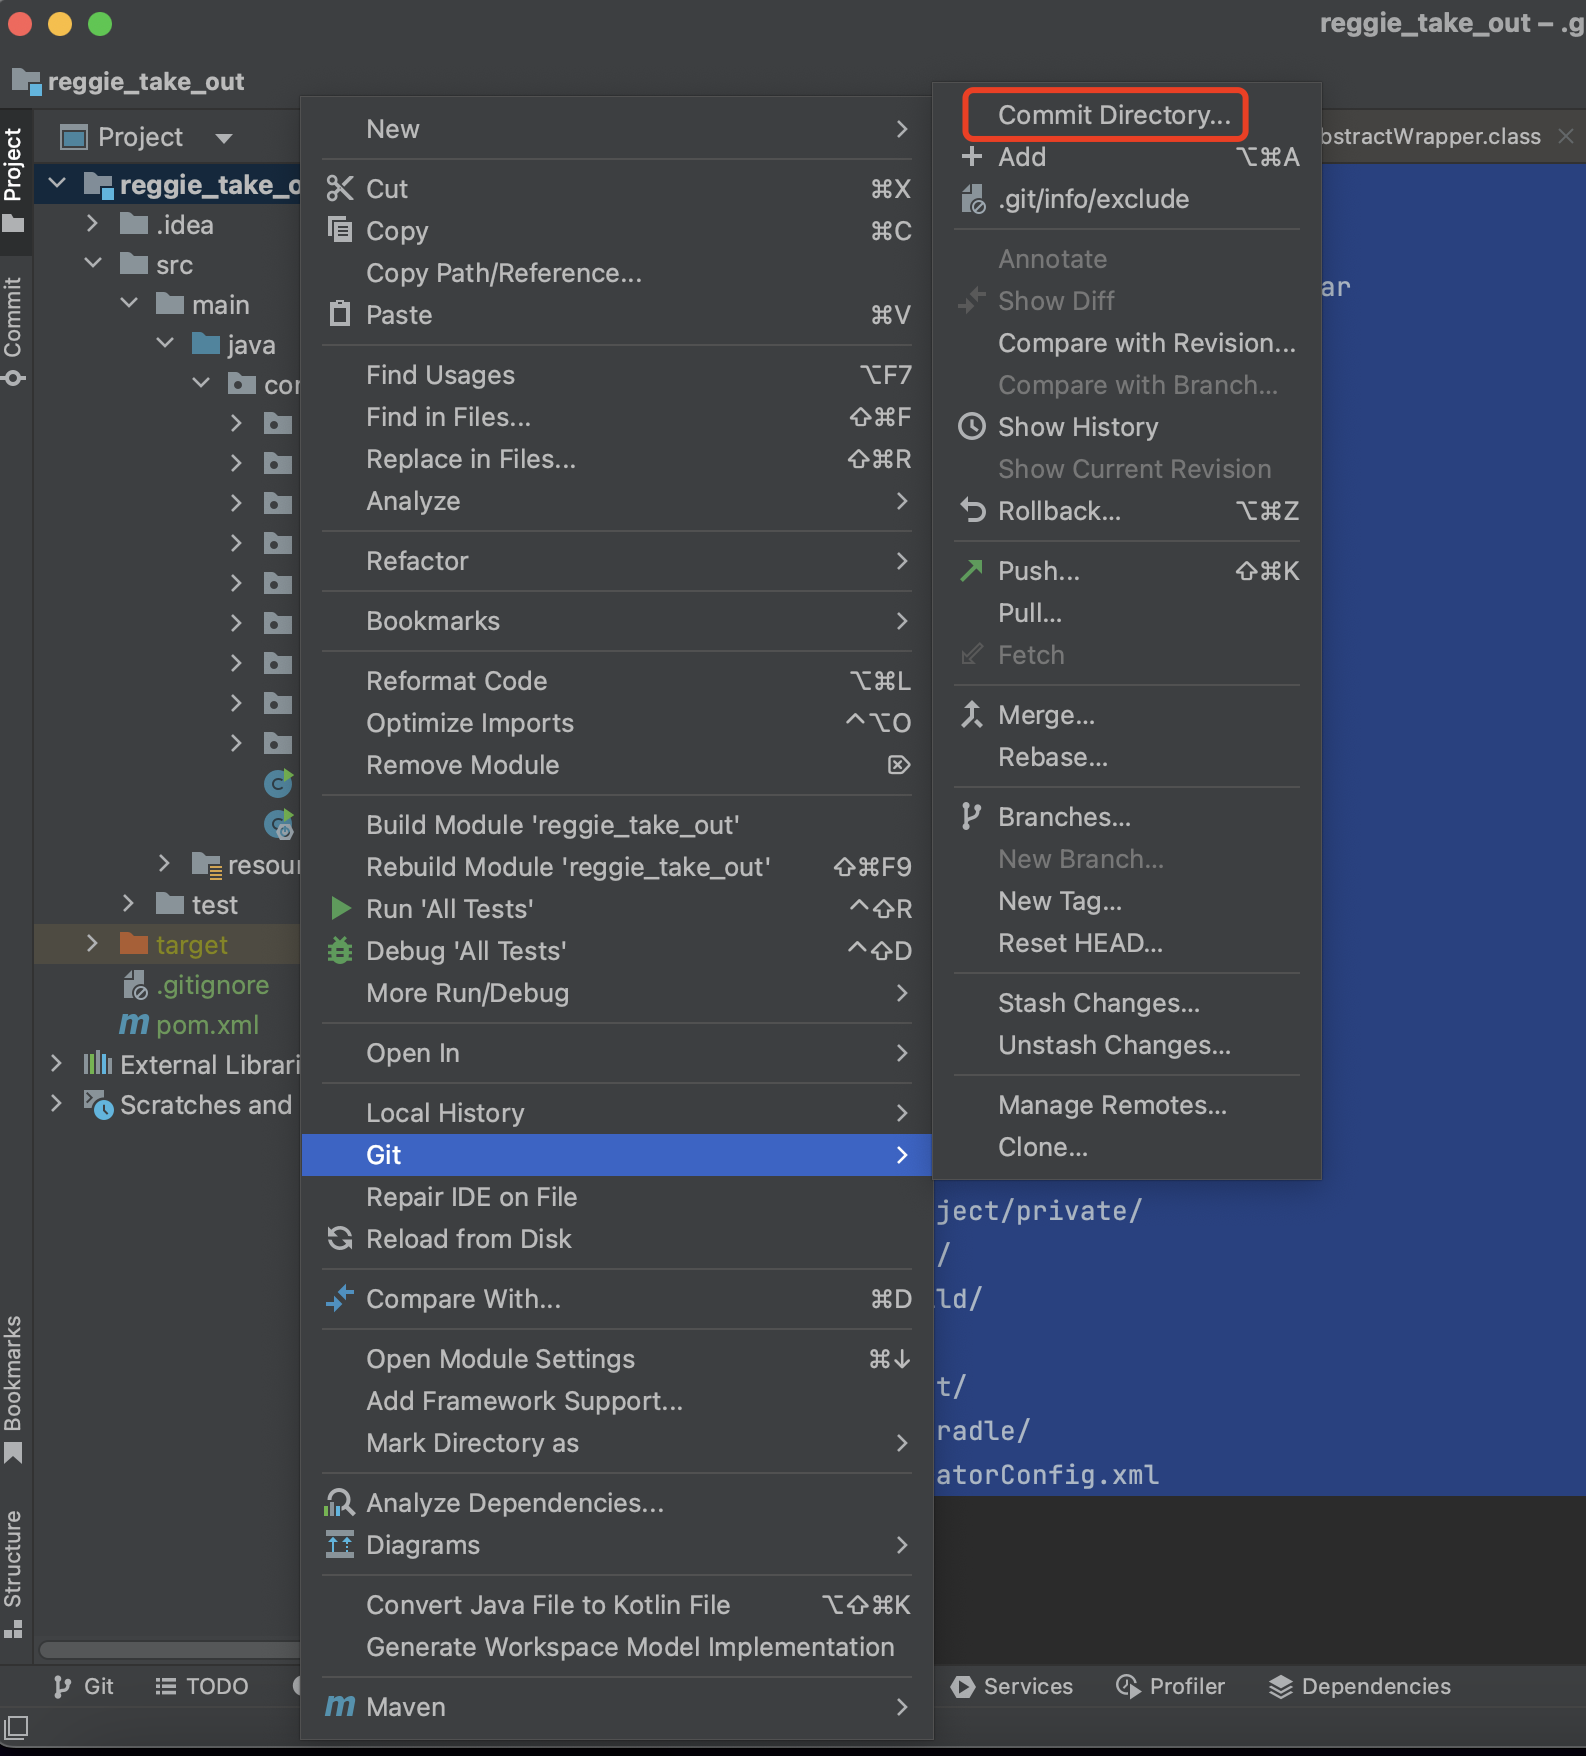Collapse the src folder node
Screen dimensions: 1586x1756
(93, 264)
